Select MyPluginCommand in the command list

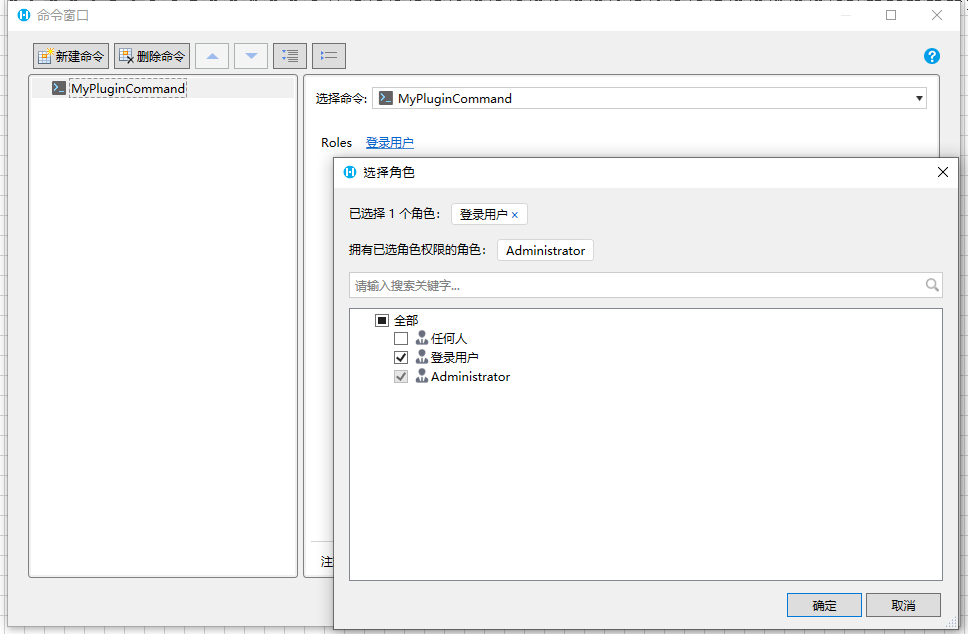coord(128,88)
